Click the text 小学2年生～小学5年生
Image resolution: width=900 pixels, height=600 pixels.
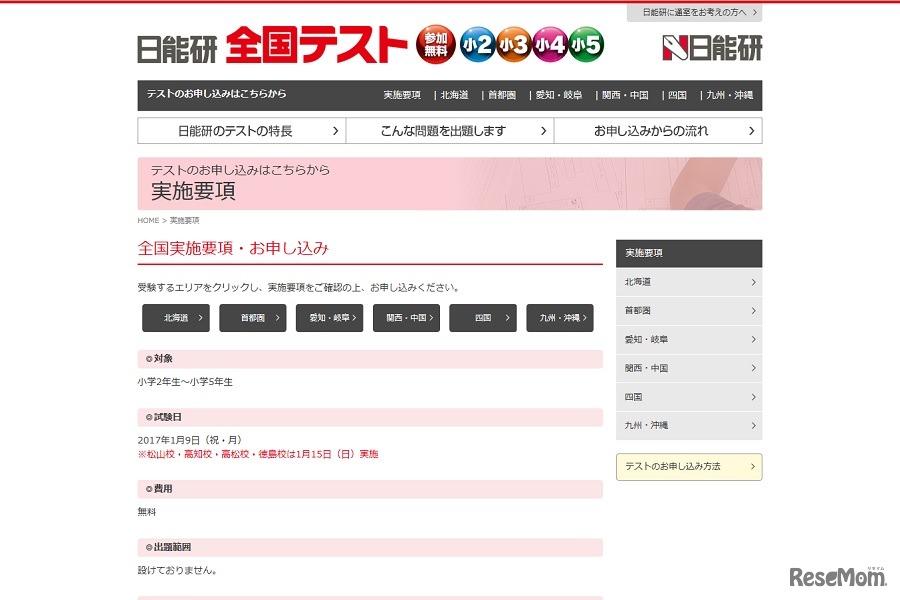(x=185, y=382)
